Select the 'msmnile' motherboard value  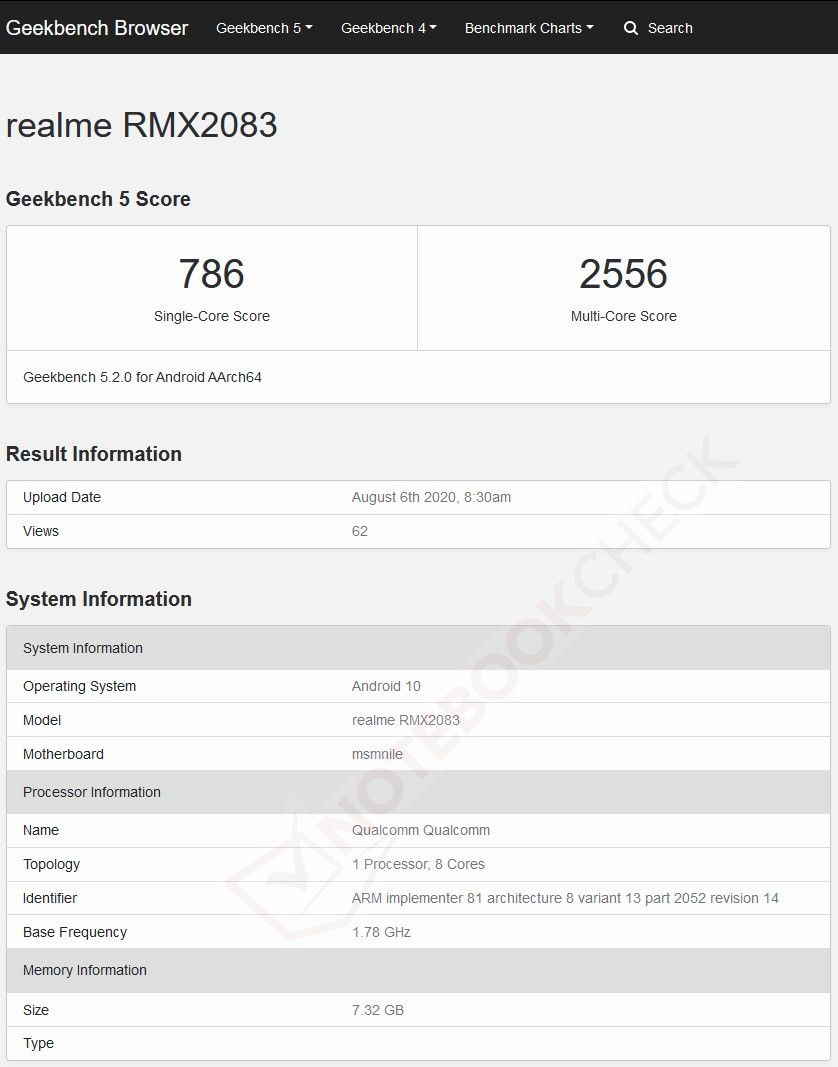[377, 754]
